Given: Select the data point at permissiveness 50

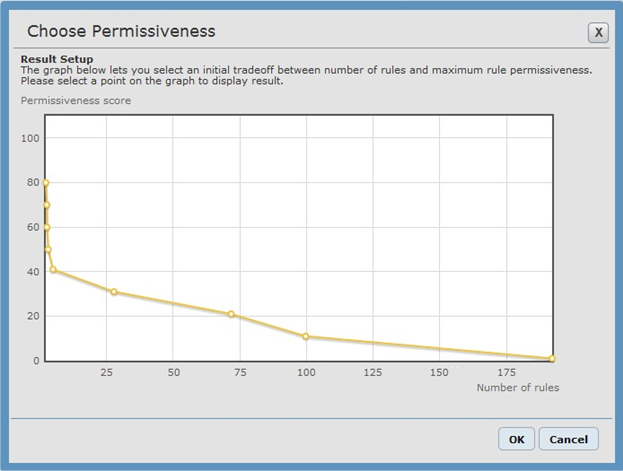Looking at the screenshot, I should [x=47, y=249].
